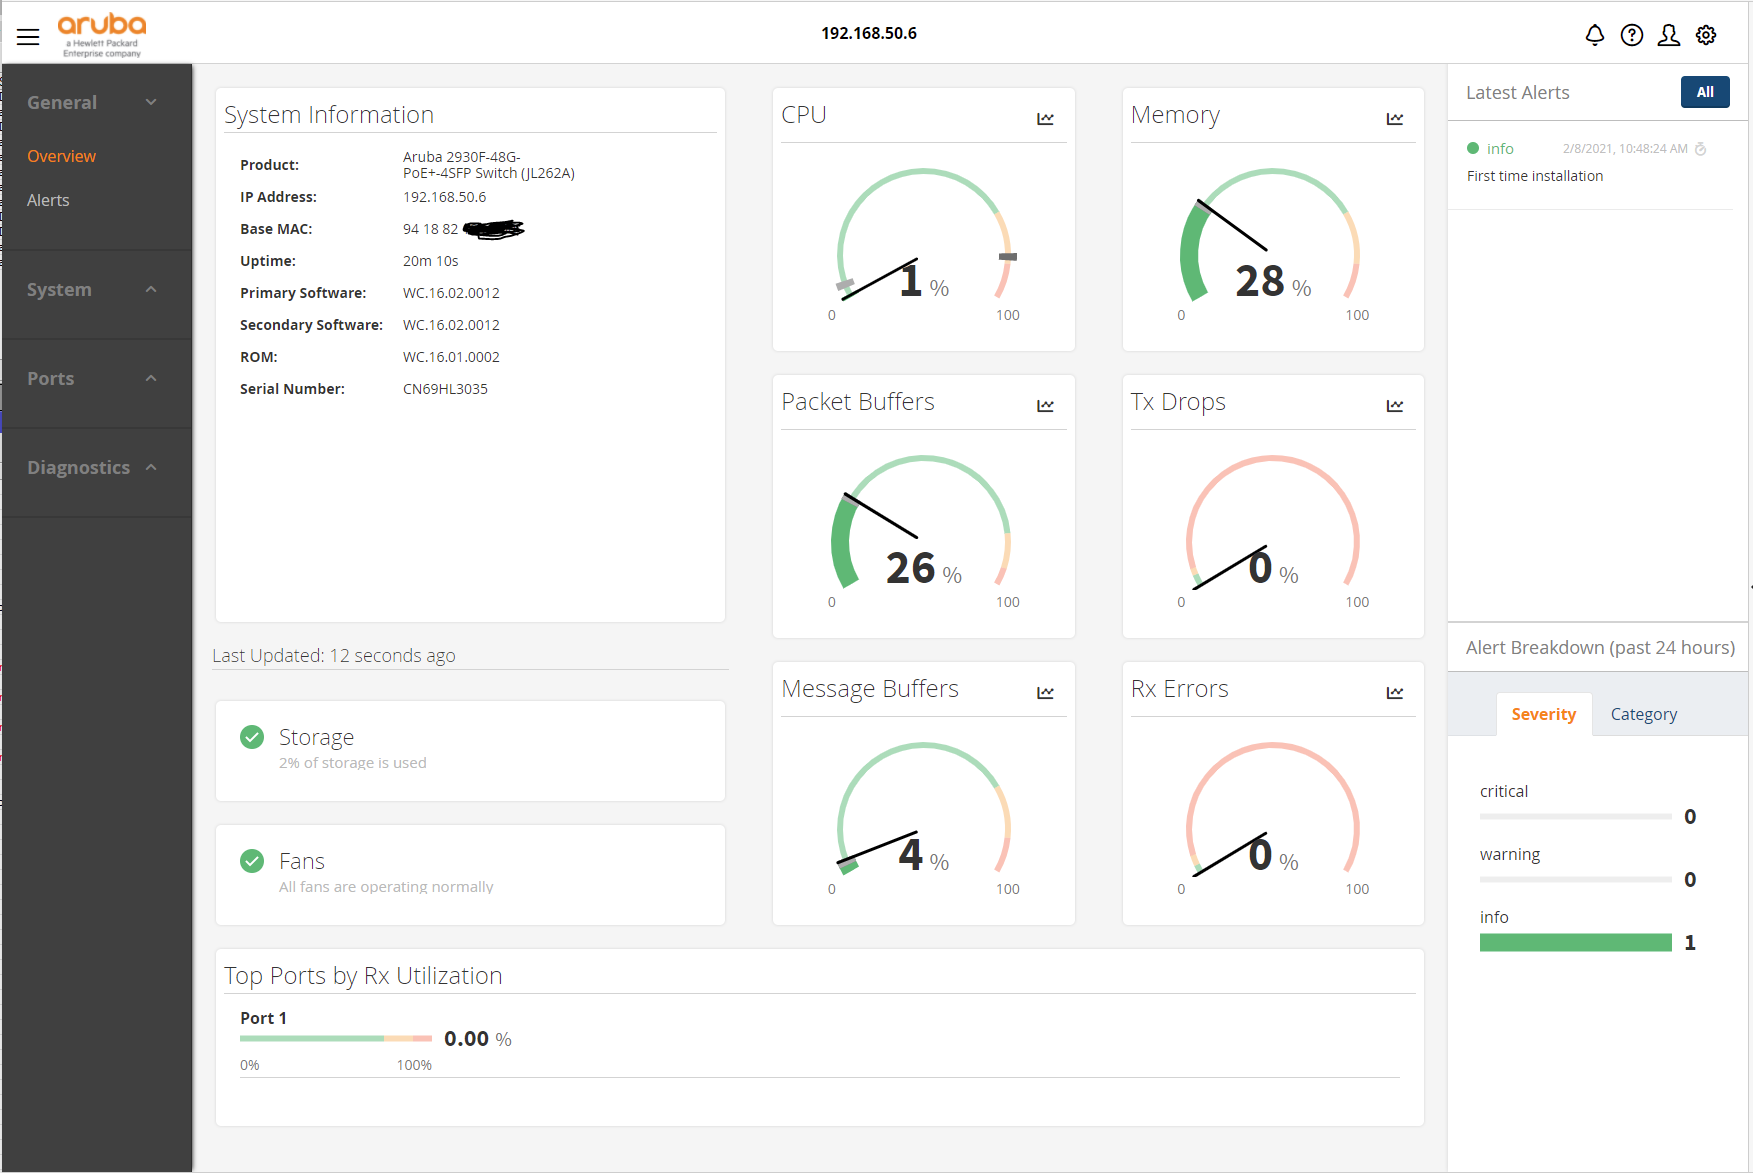Image resolution: width=1753 pixels, height=1173 pixels.
Task: Show the Memory trend chart icon
Action: 1394,119
